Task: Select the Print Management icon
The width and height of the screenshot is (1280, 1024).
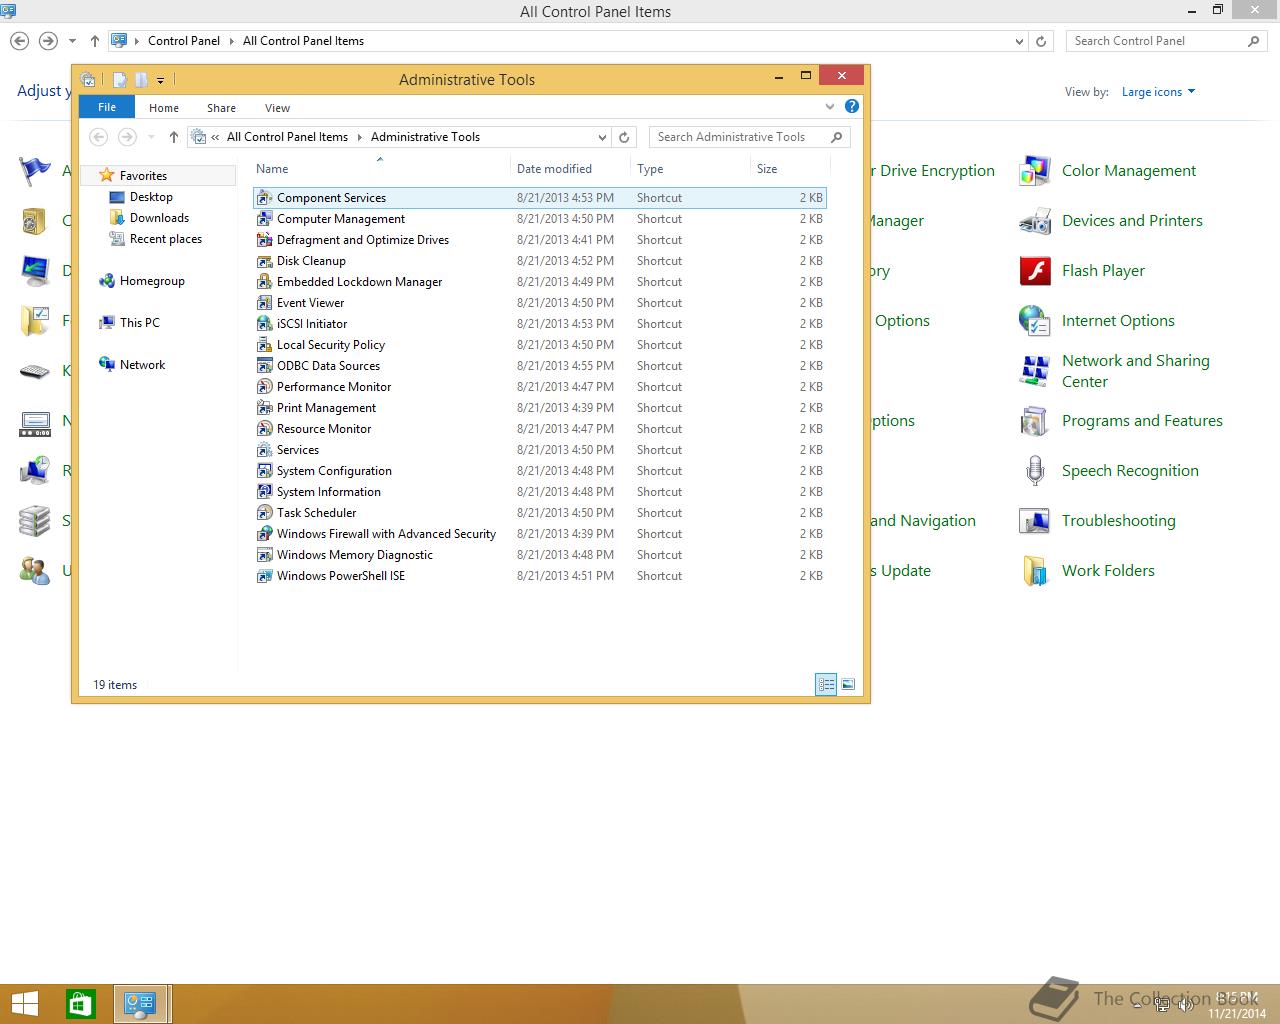Action: click(264, 408)
